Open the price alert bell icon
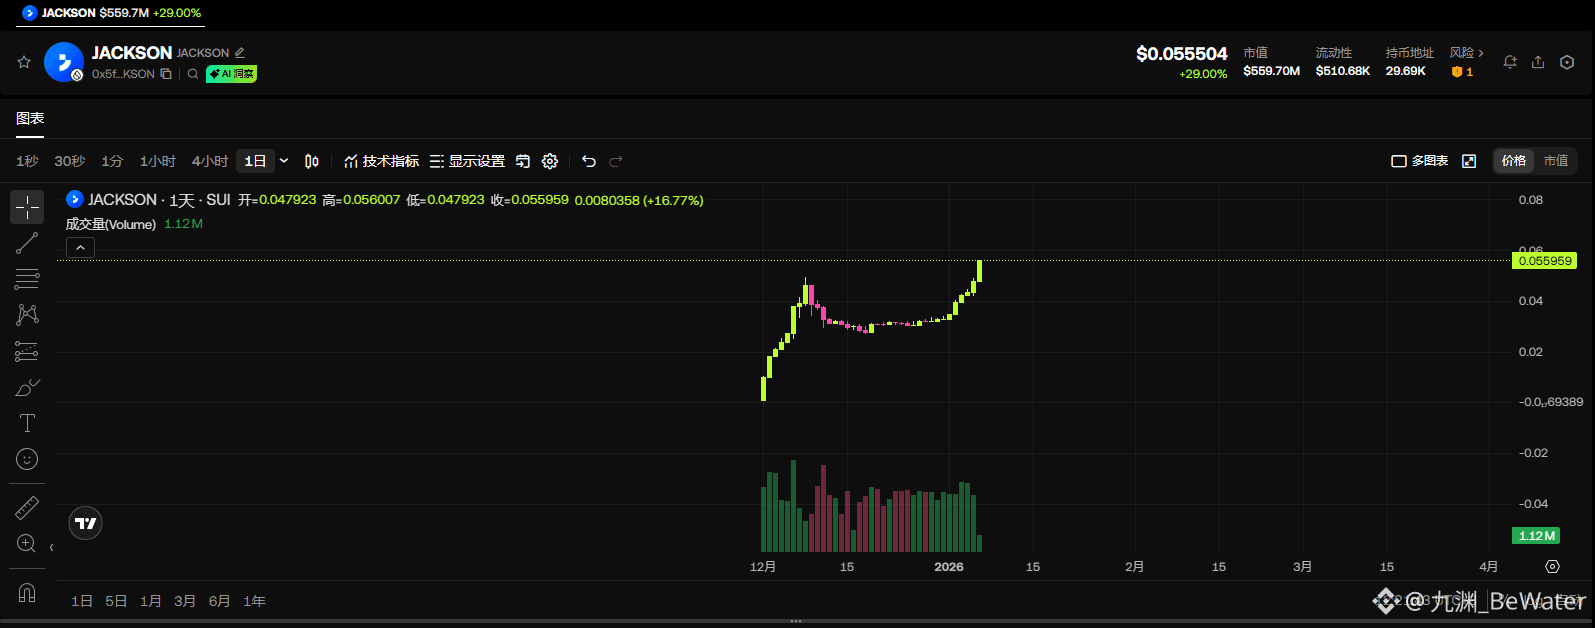Image resolution: width=1595 pixels, height=628 pixels. coord(1510,62)
